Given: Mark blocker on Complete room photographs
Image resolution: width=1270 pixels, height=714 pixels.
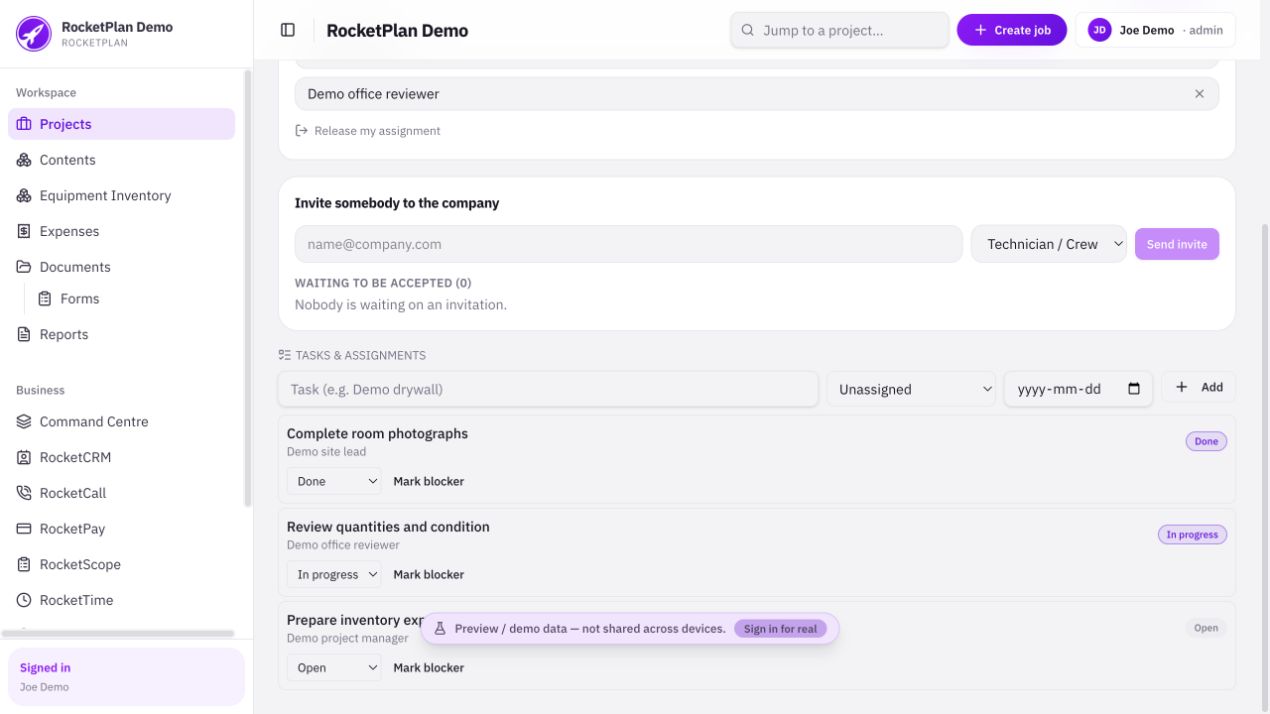Looking at the screenshot, I should 428,481.
